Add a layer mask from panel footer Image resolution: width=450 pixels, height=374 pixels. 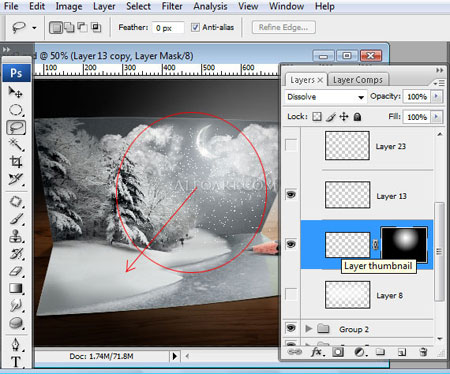[338, 352]
